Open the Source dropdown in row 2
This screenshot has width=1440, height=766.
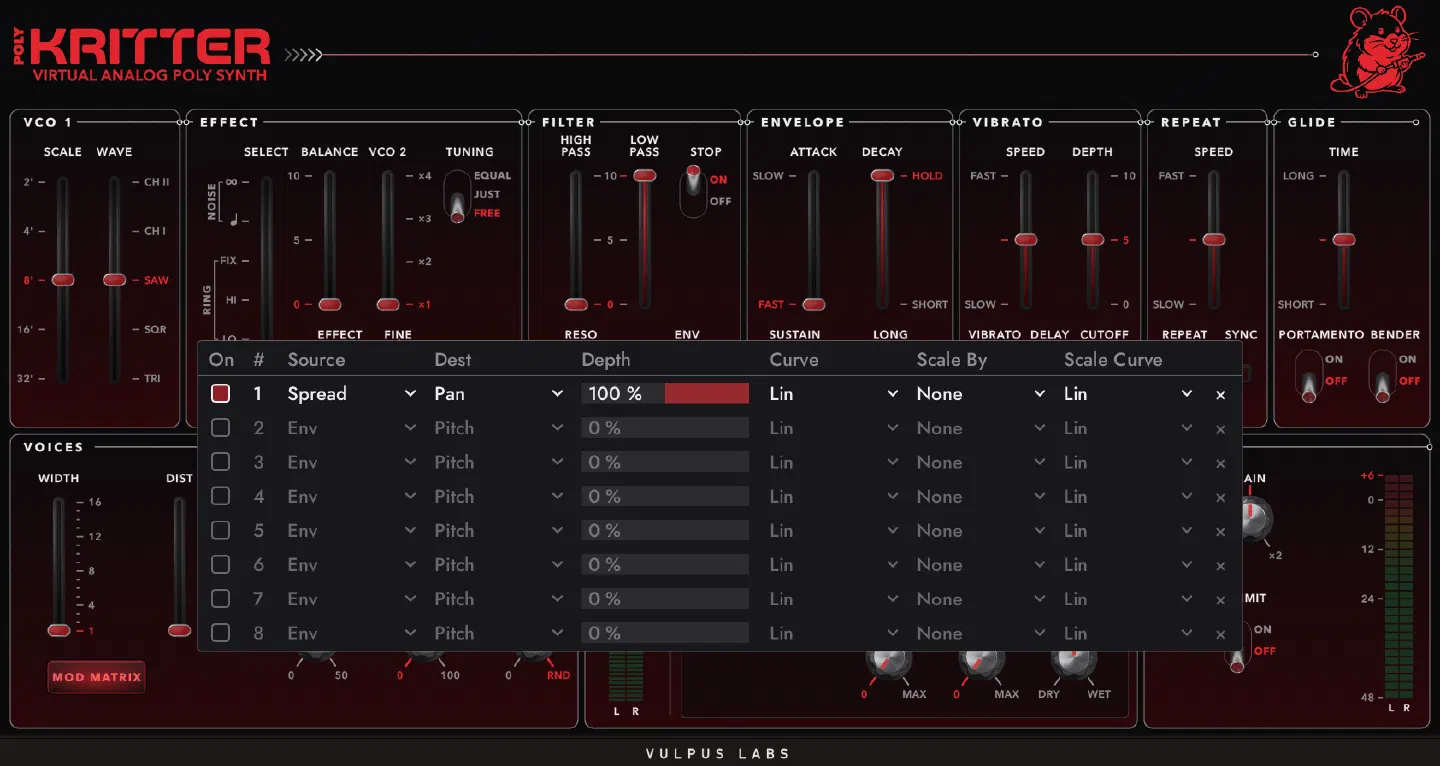pyautogui.click(x=352, y=428)
